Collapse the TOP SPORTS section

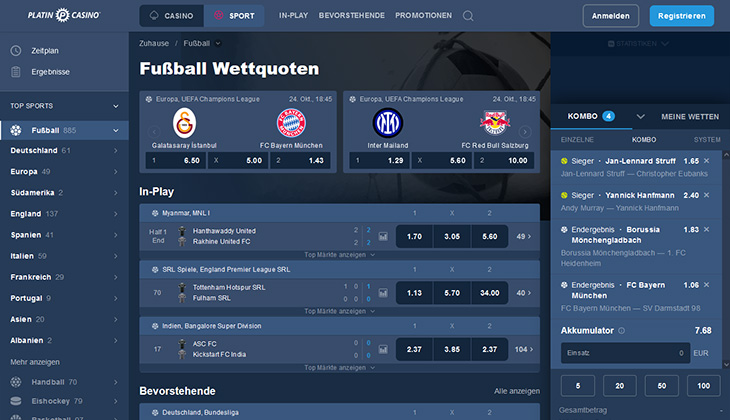[116, 106]
